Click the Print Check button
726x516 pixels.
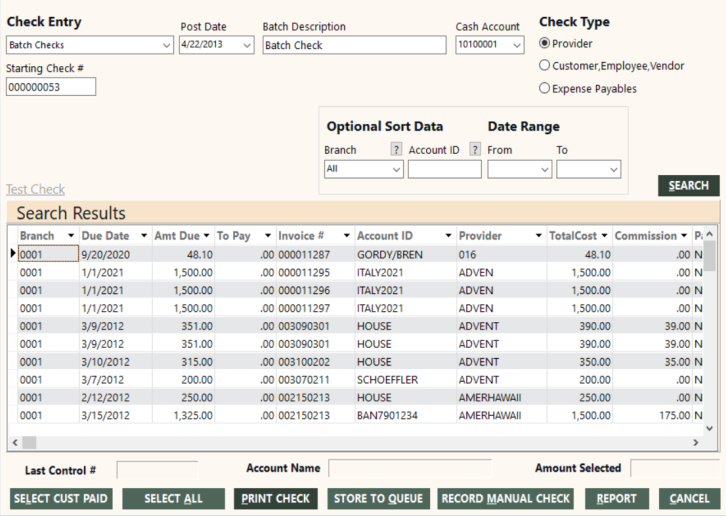(x=276, y=498)
